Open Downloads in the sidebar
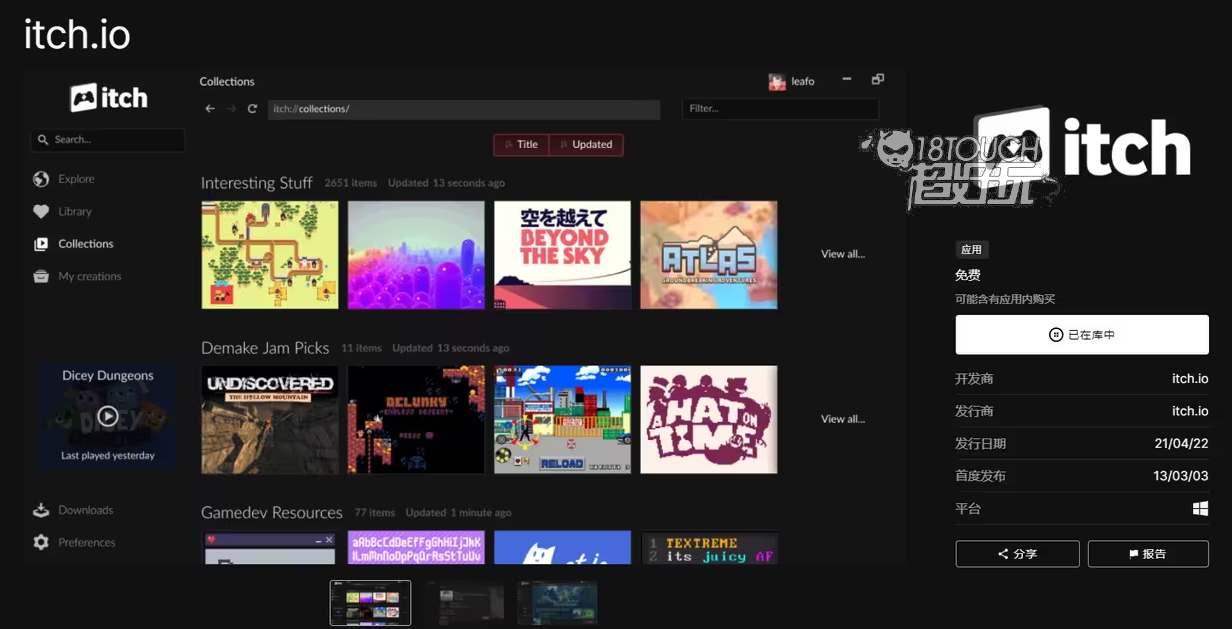The image size is (1232, 629). click(86, 510)
